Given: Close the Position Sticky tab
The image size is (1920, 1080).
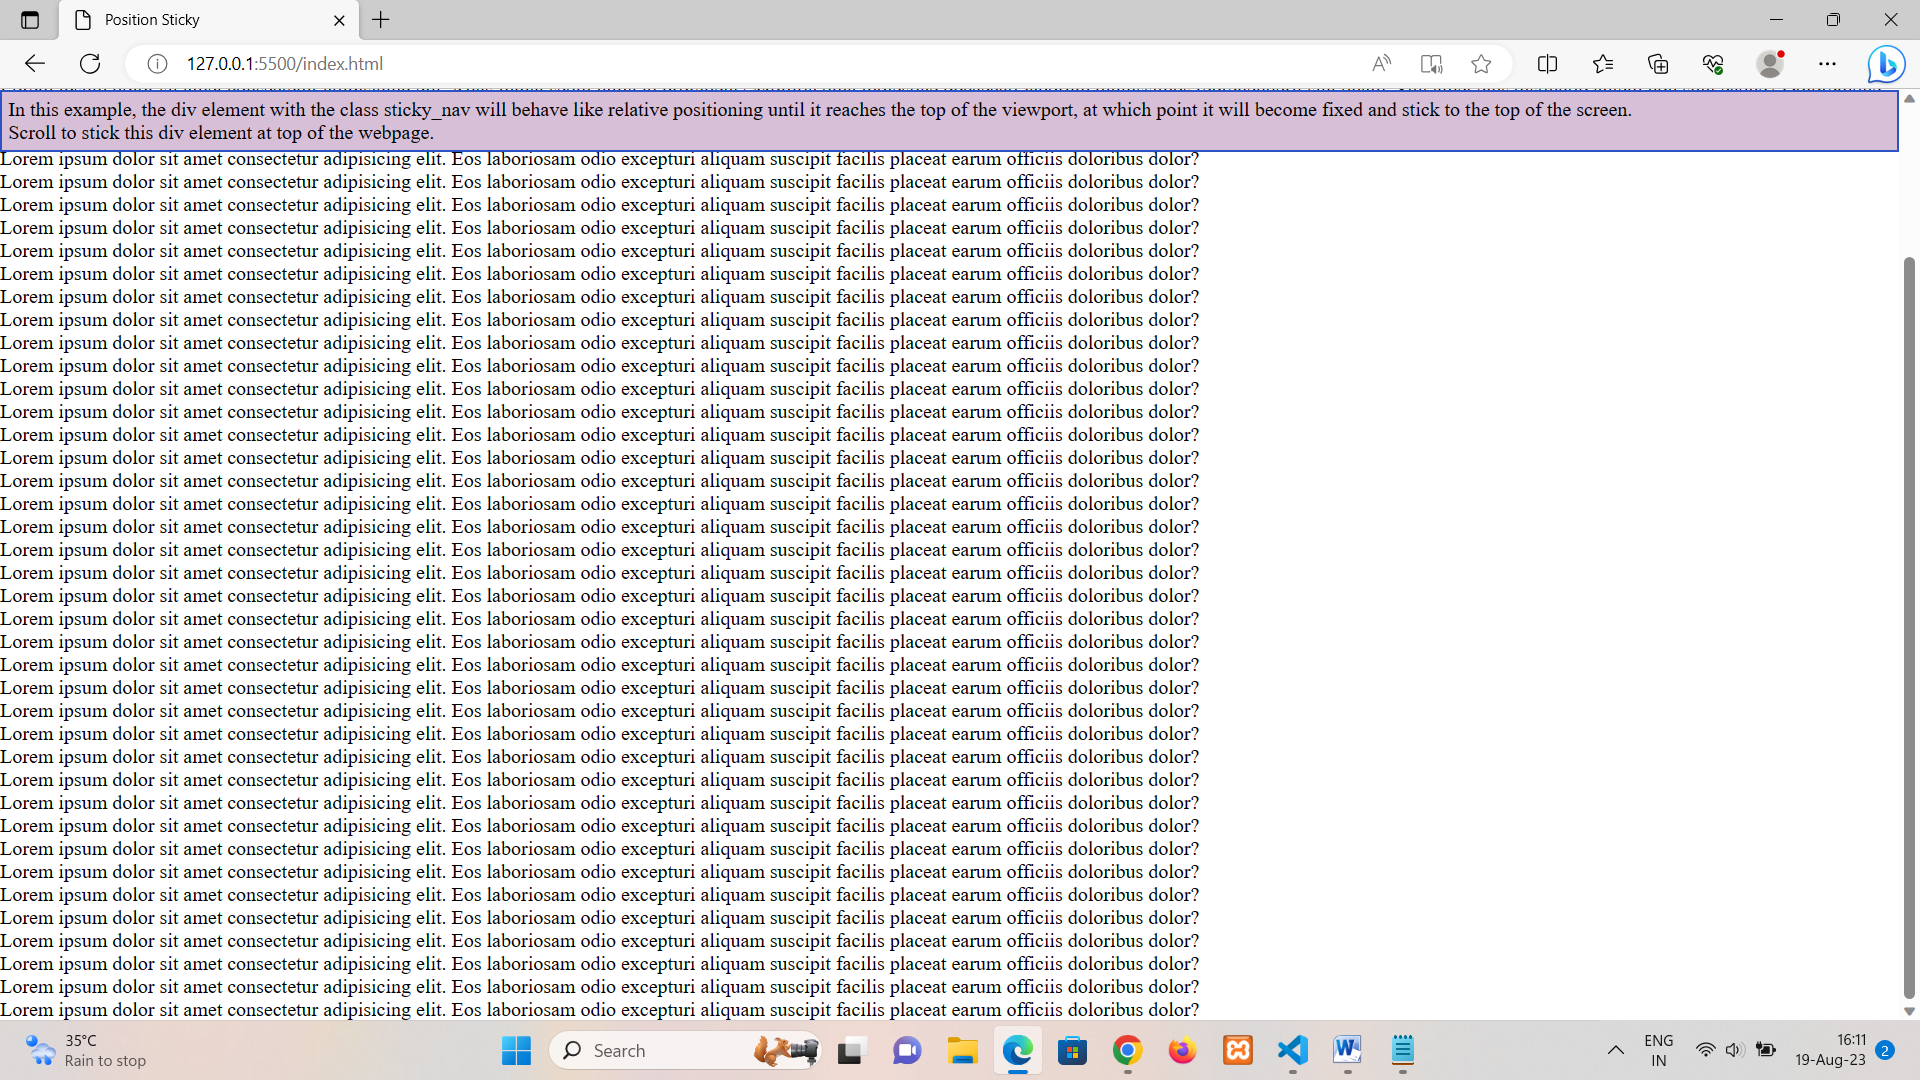Looking at the screenshot, I should 339,20.
